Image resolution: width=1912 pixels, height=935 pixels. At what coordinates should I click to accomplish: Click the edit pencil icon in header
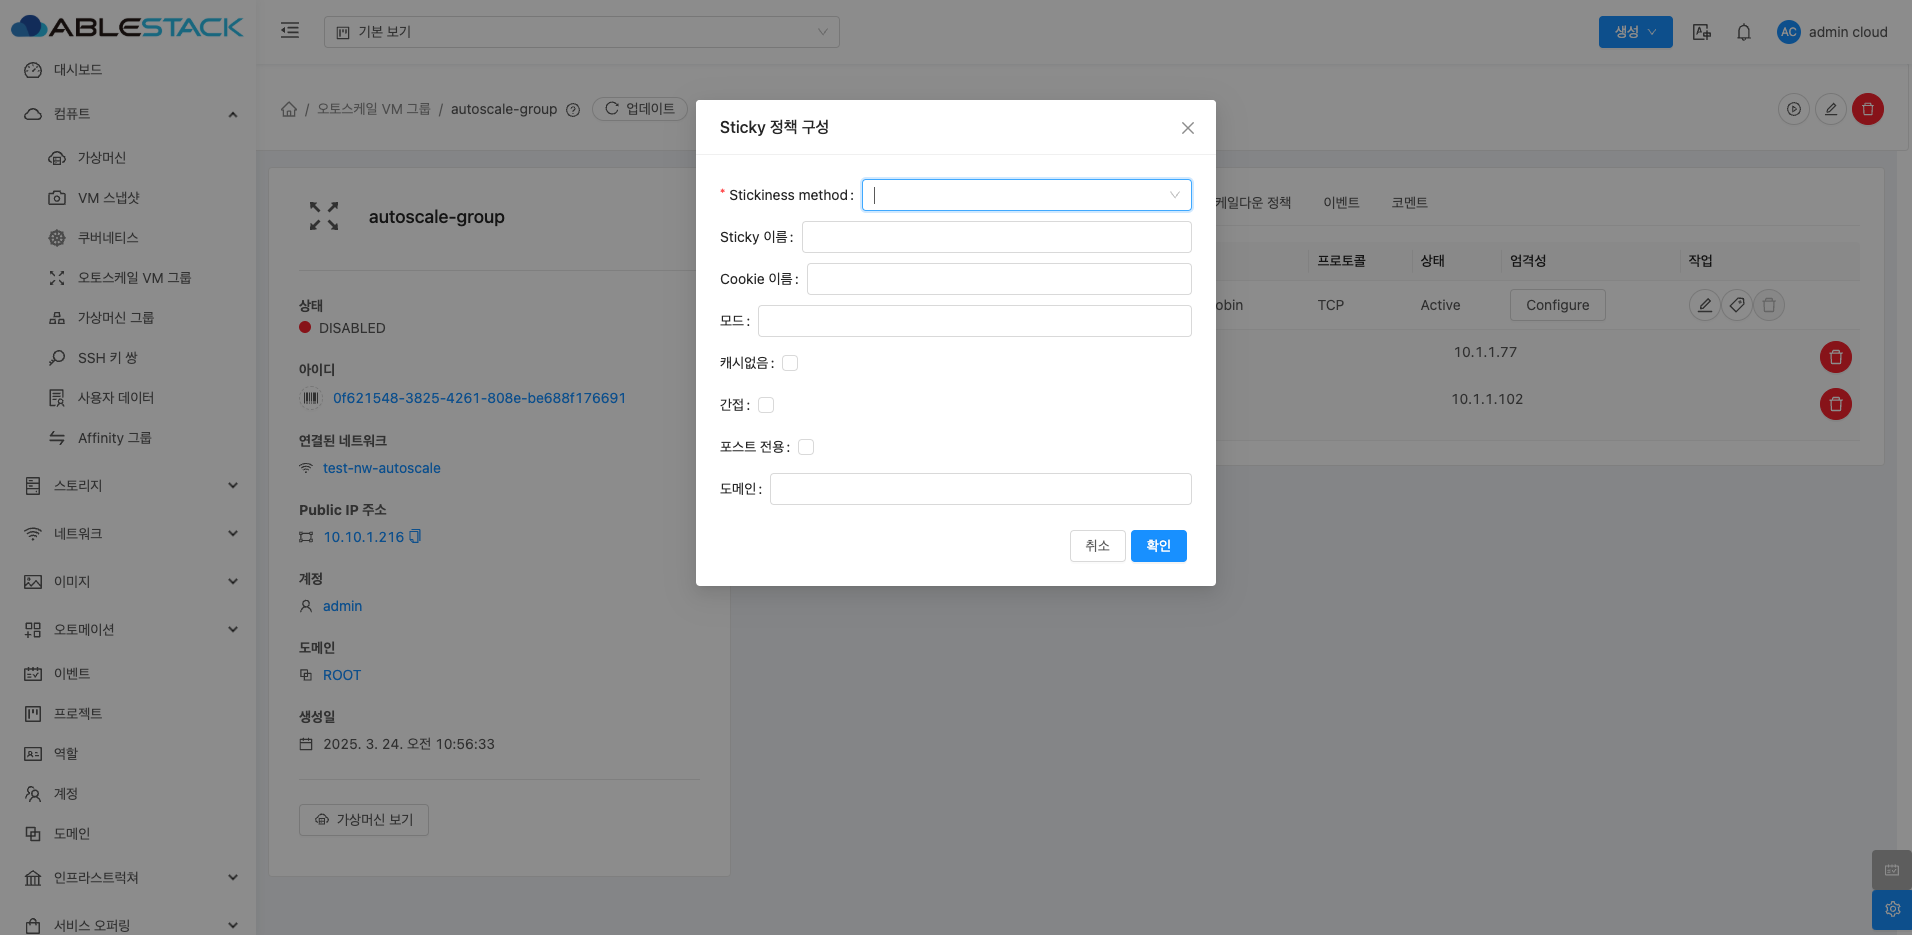[1830, 109]
